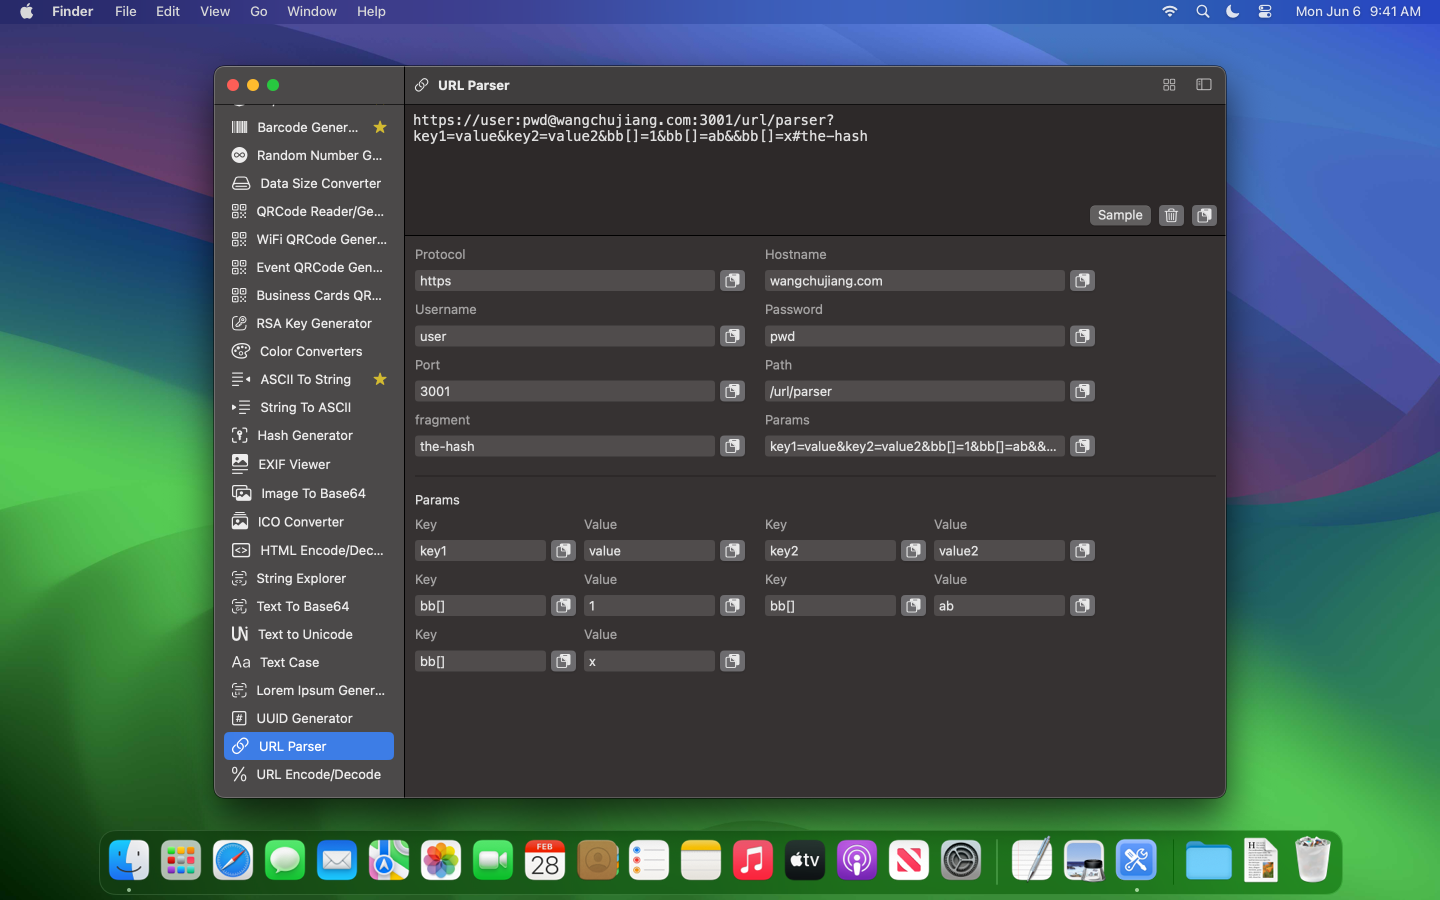Select Color Converters tool

[x=309, y=351]
